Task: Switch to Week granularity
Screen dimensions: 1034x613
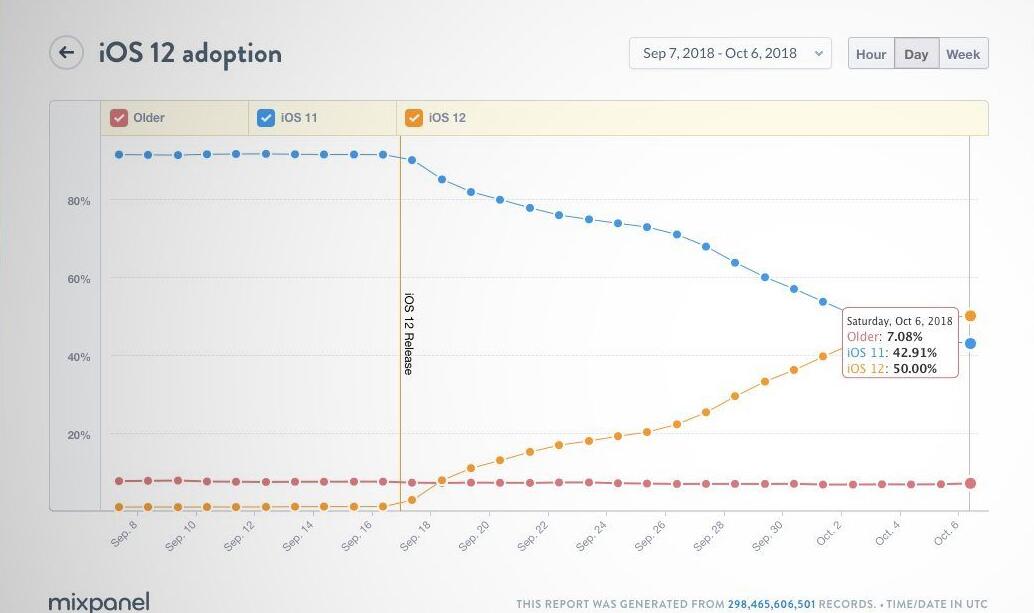Action: tap(963, 54)
